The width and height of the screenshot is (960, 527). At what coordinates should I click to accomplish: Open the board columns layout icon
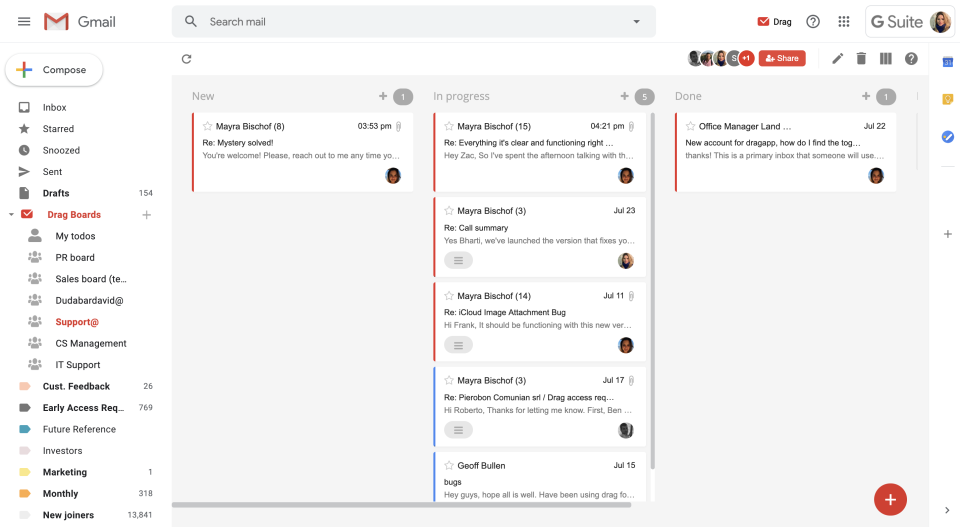coord(885,59)
